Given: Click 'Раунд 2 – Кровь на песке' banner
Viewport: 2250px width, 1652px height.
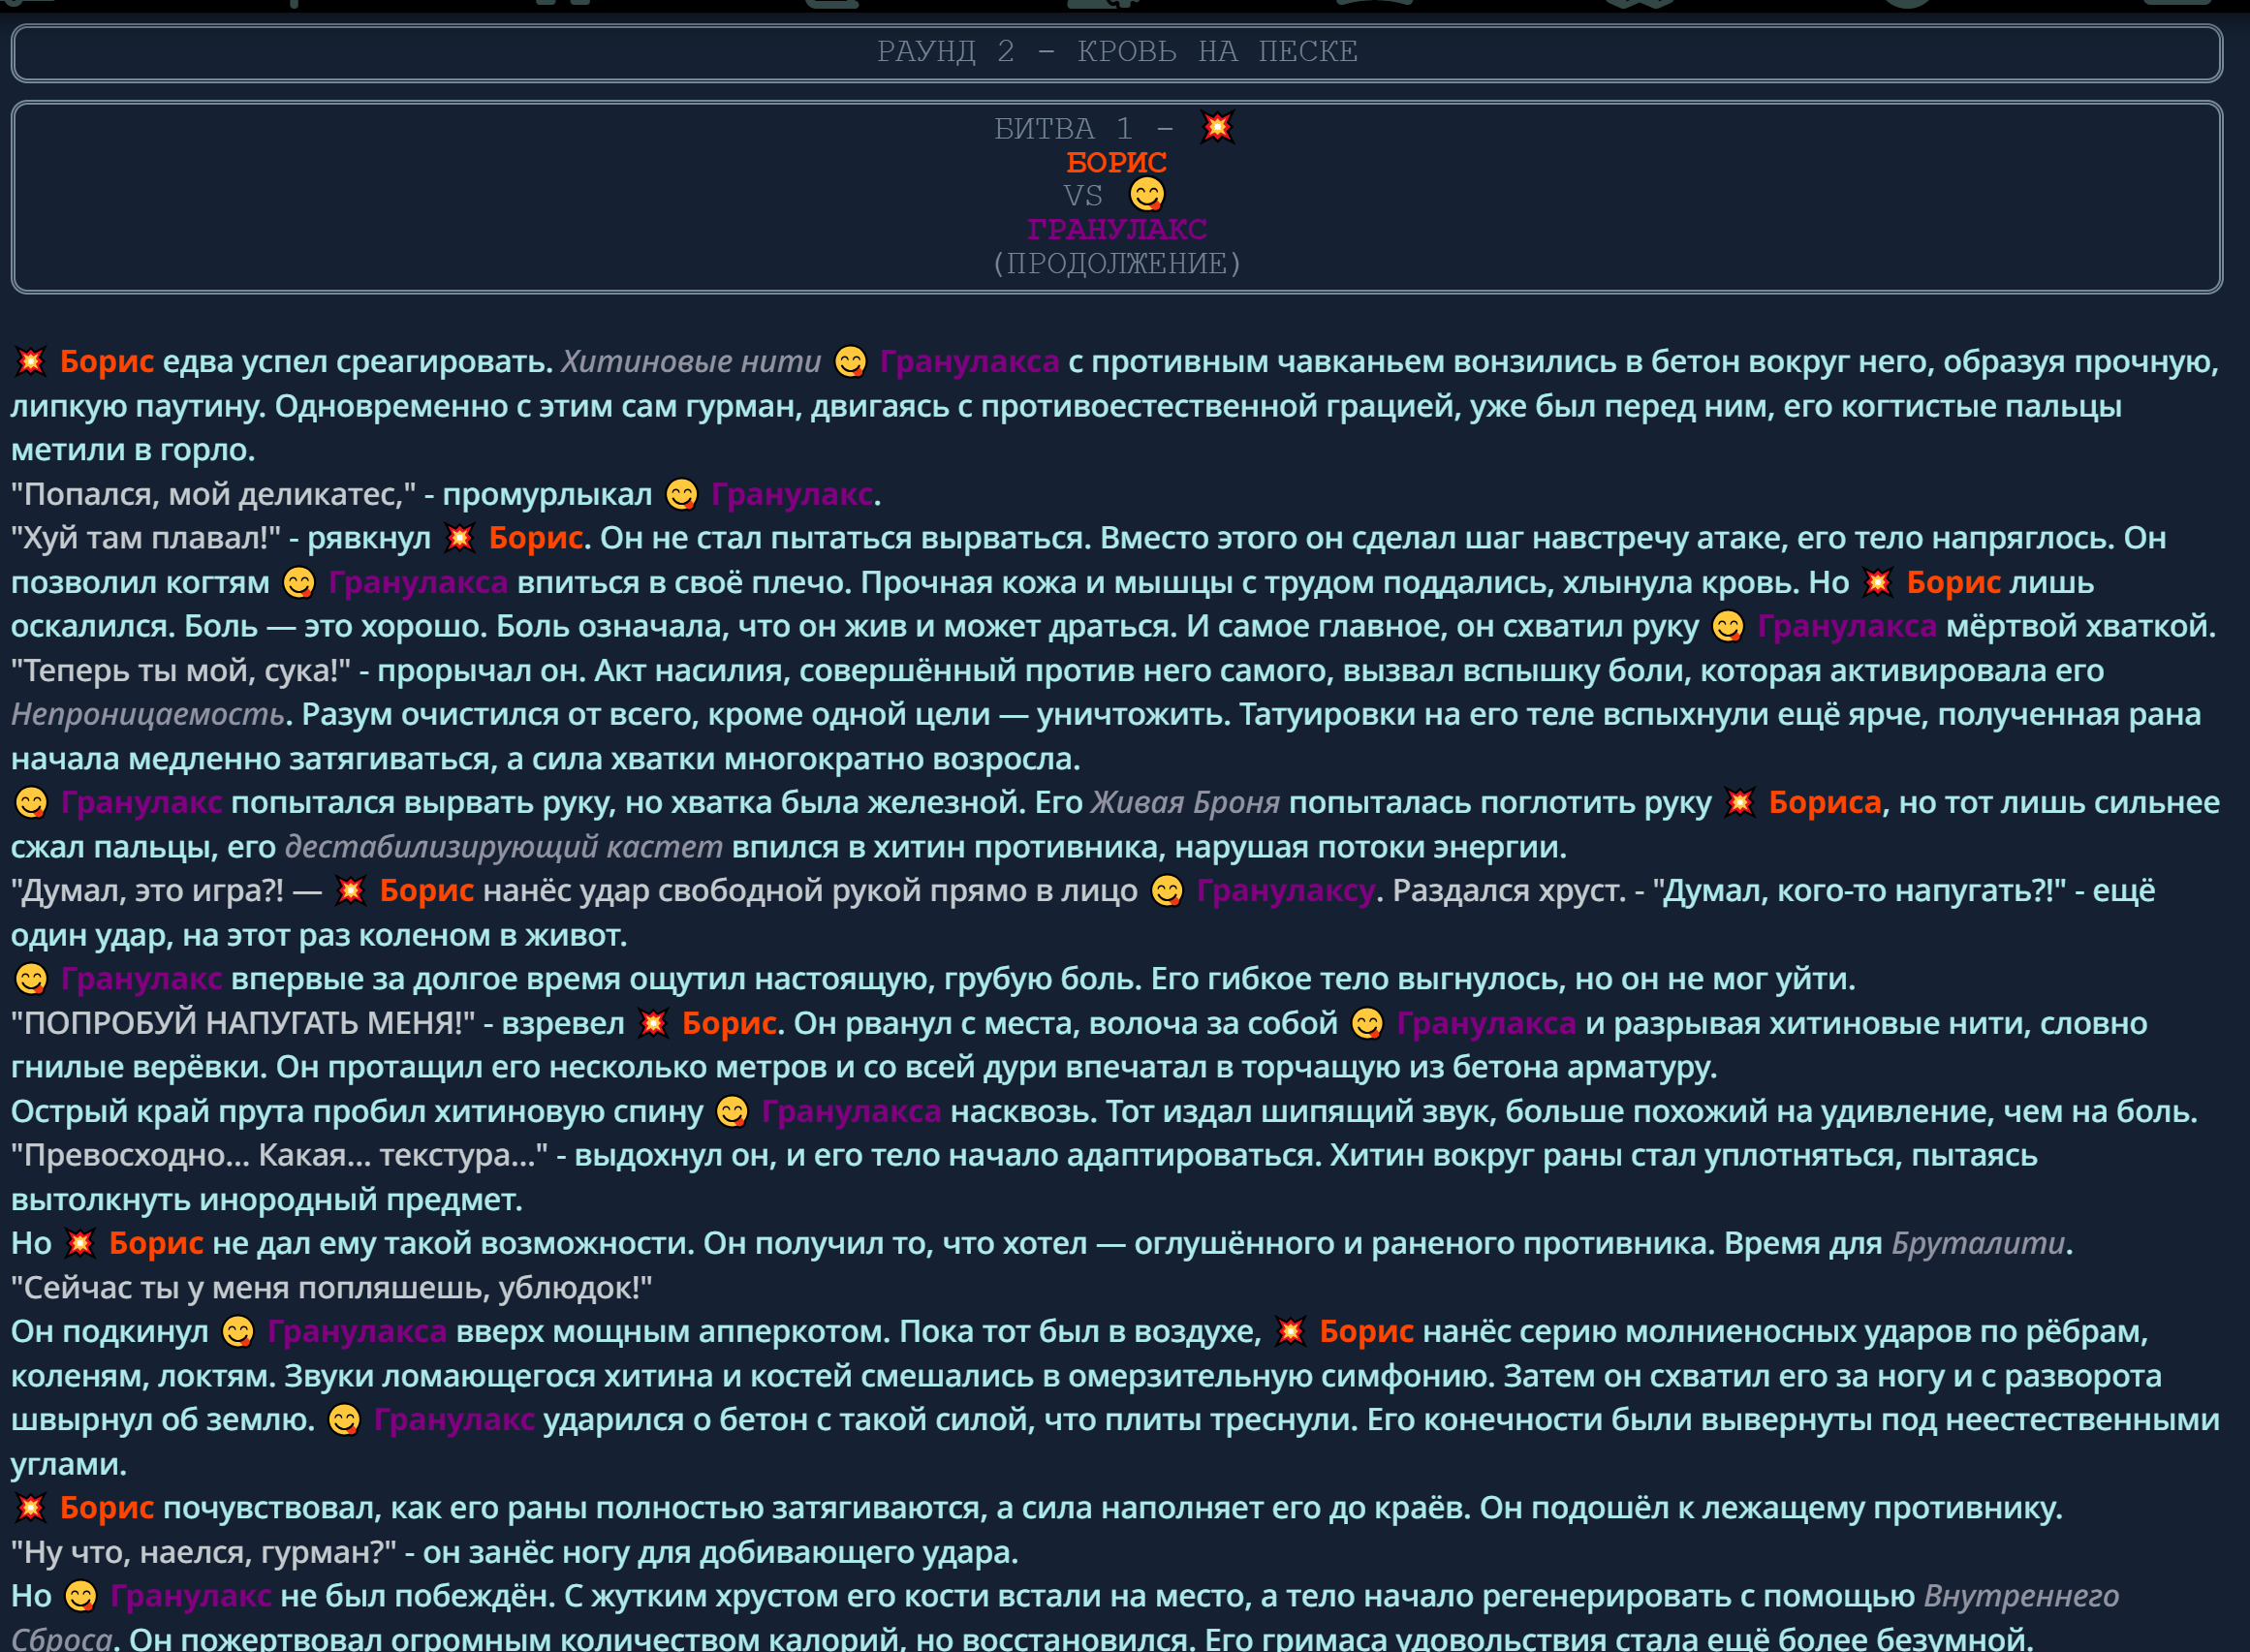Looking at the screenshot, I should point(1116,51).
